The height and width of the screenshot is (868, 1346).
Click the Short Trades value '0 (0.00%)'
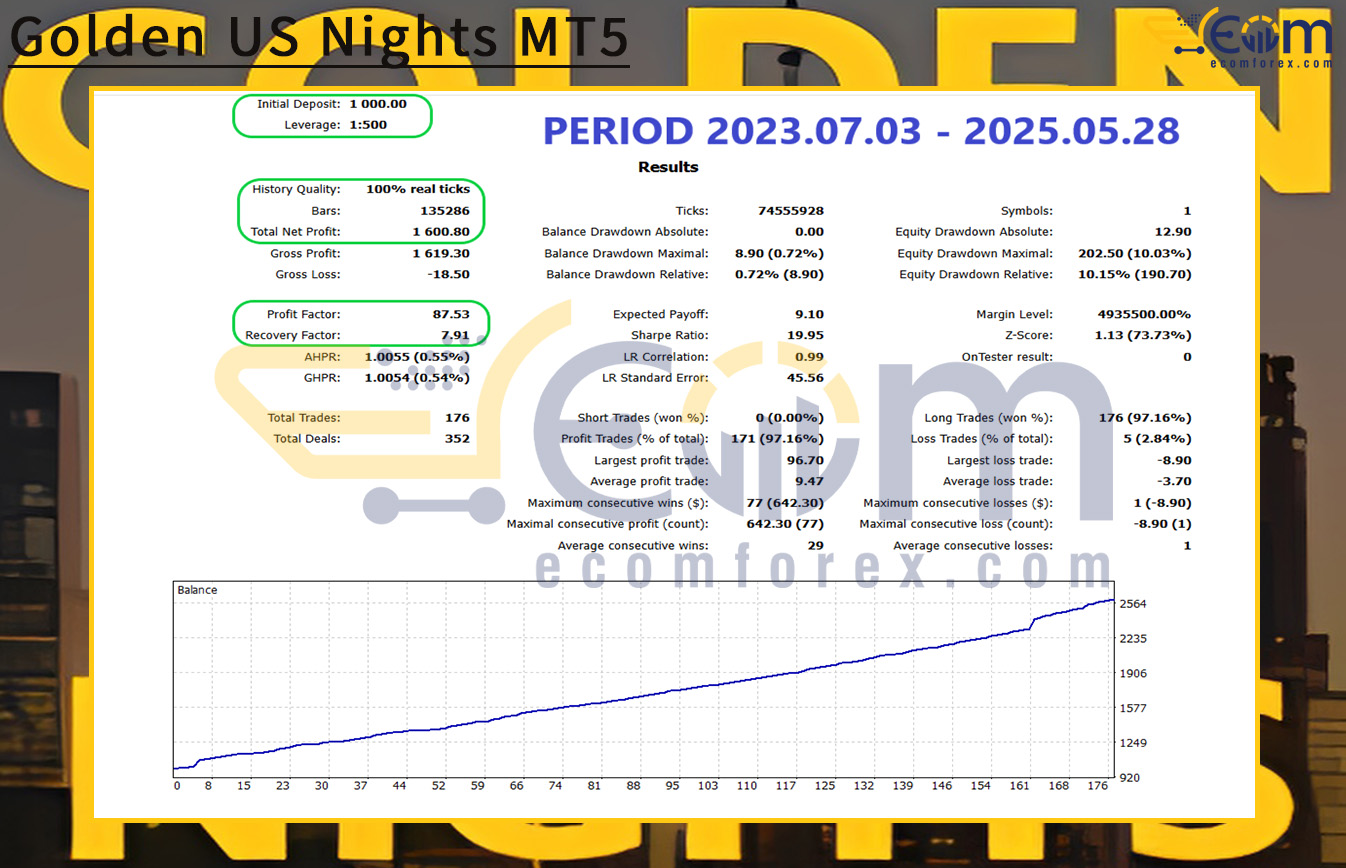tap(790, 418)
